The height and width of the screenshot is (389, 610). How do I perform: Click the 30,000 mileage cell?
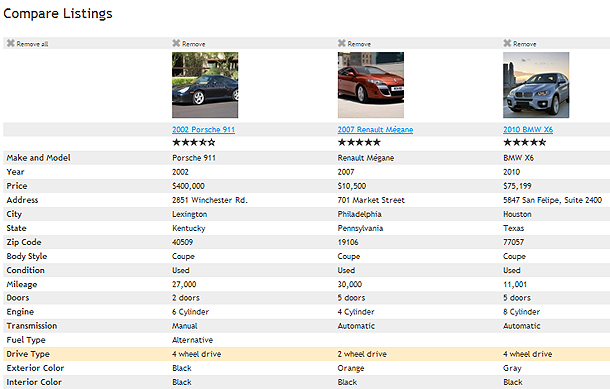pos(350,284)
